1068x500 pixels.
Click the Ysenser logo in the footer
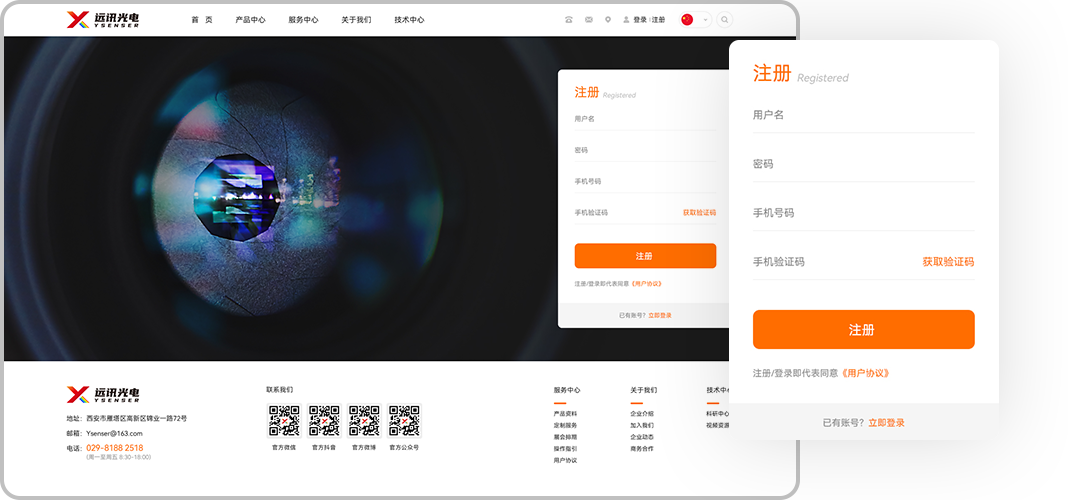pyautogui.click(x=103, y=394)
